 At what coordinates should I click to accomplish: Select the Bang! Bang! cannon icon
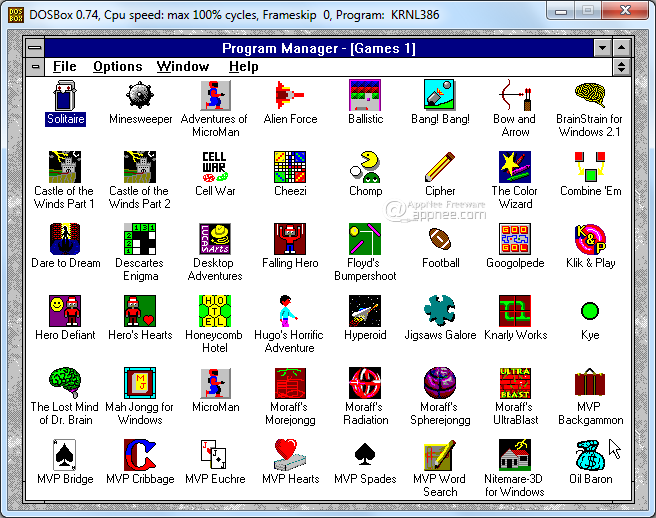coord(440,95)
